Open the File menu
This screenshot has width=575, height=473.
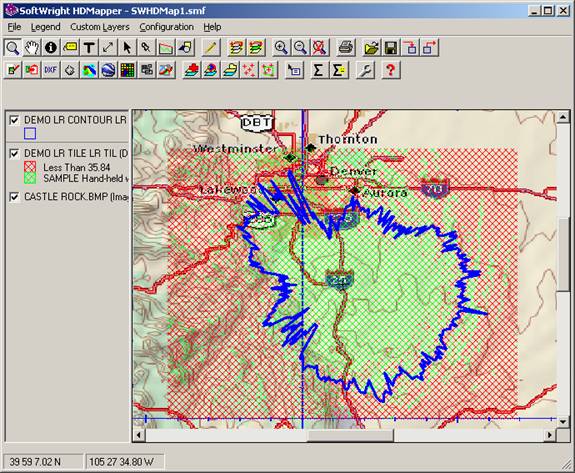coord(14,27)
